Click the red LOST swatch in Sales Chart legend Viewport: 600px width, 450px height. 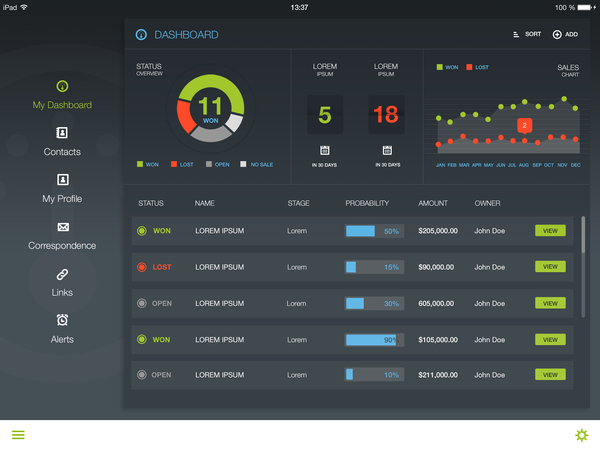(x=470, y=67)
